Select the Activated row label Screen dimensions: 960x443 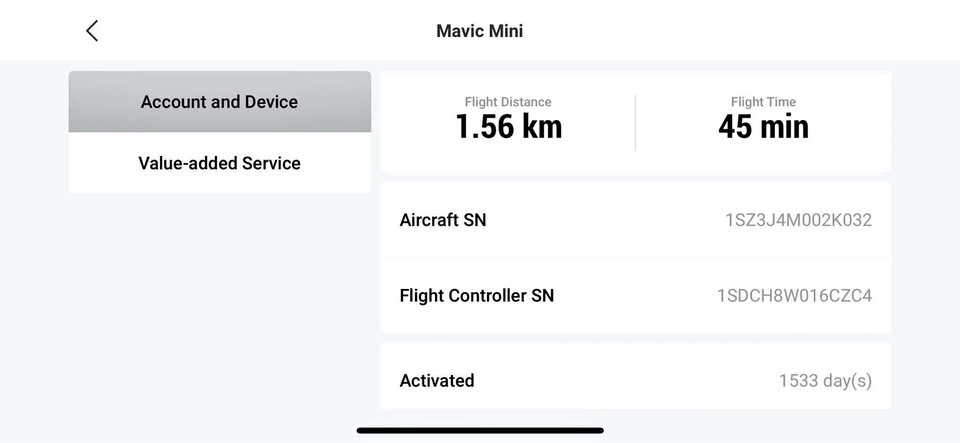click(x=437, y=381)
